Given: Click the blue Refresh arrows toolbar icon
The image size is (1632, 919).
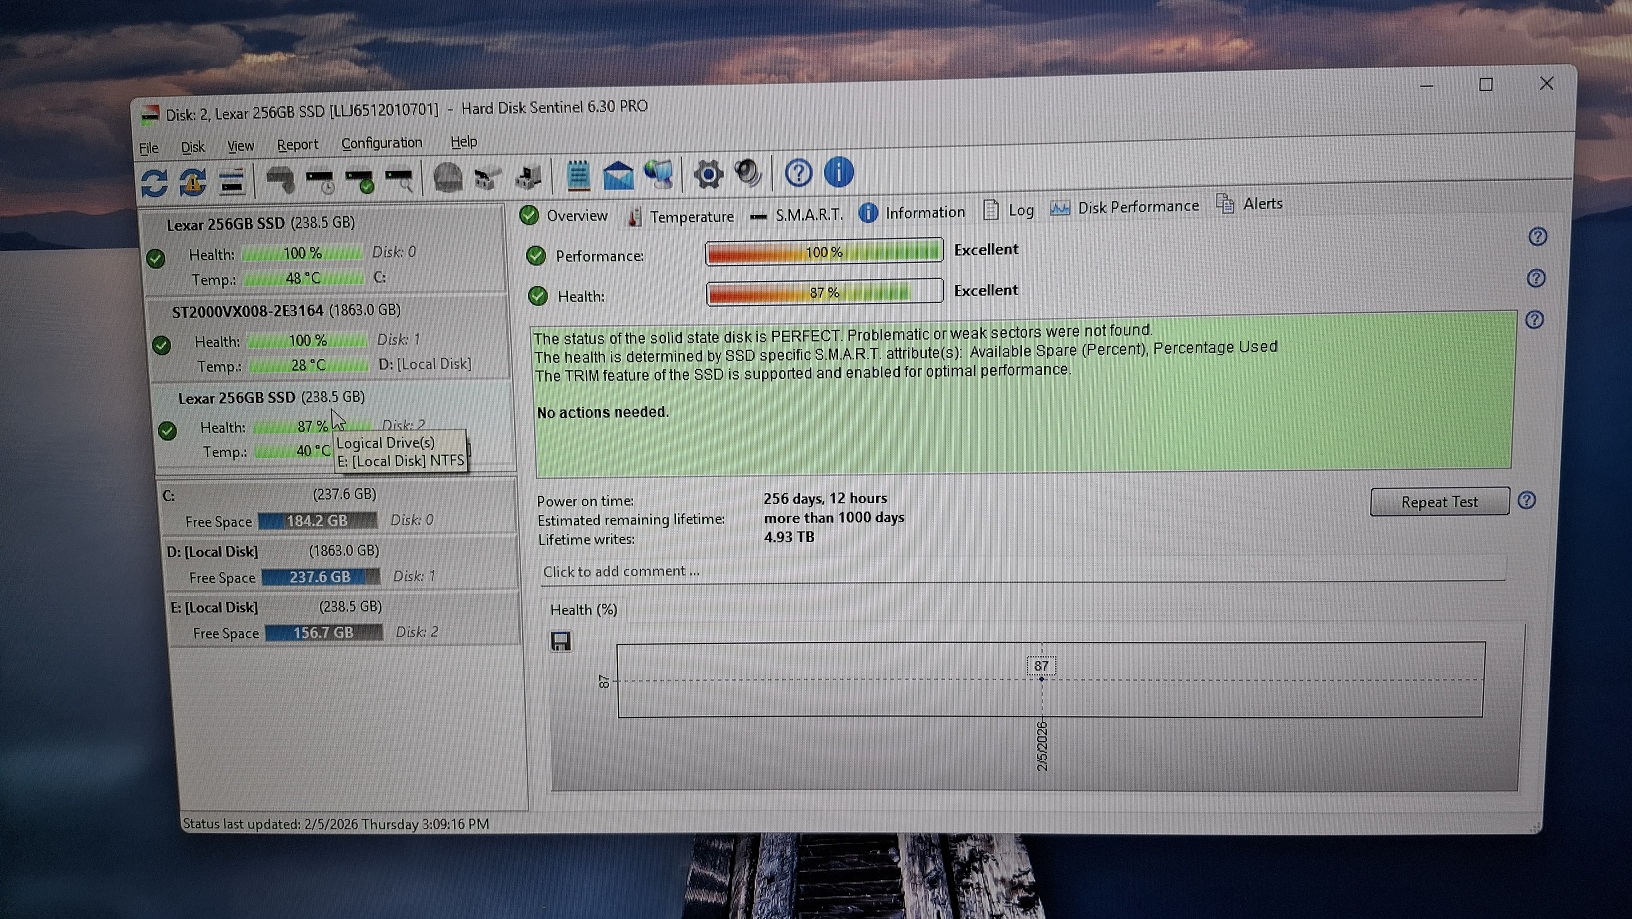Looking at the screenshot, I should (154, 182).
